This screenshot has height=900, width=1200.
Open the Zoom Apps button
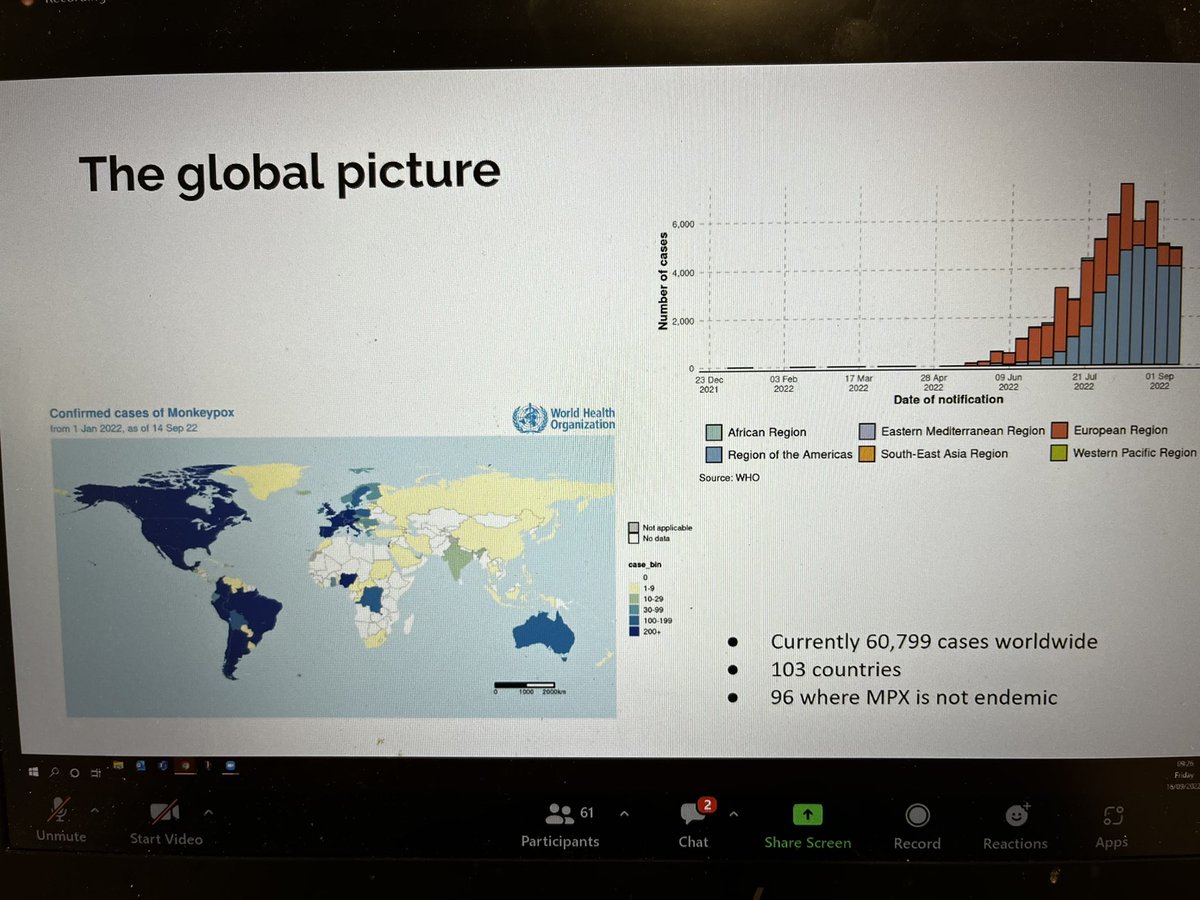coord(1111,827)
